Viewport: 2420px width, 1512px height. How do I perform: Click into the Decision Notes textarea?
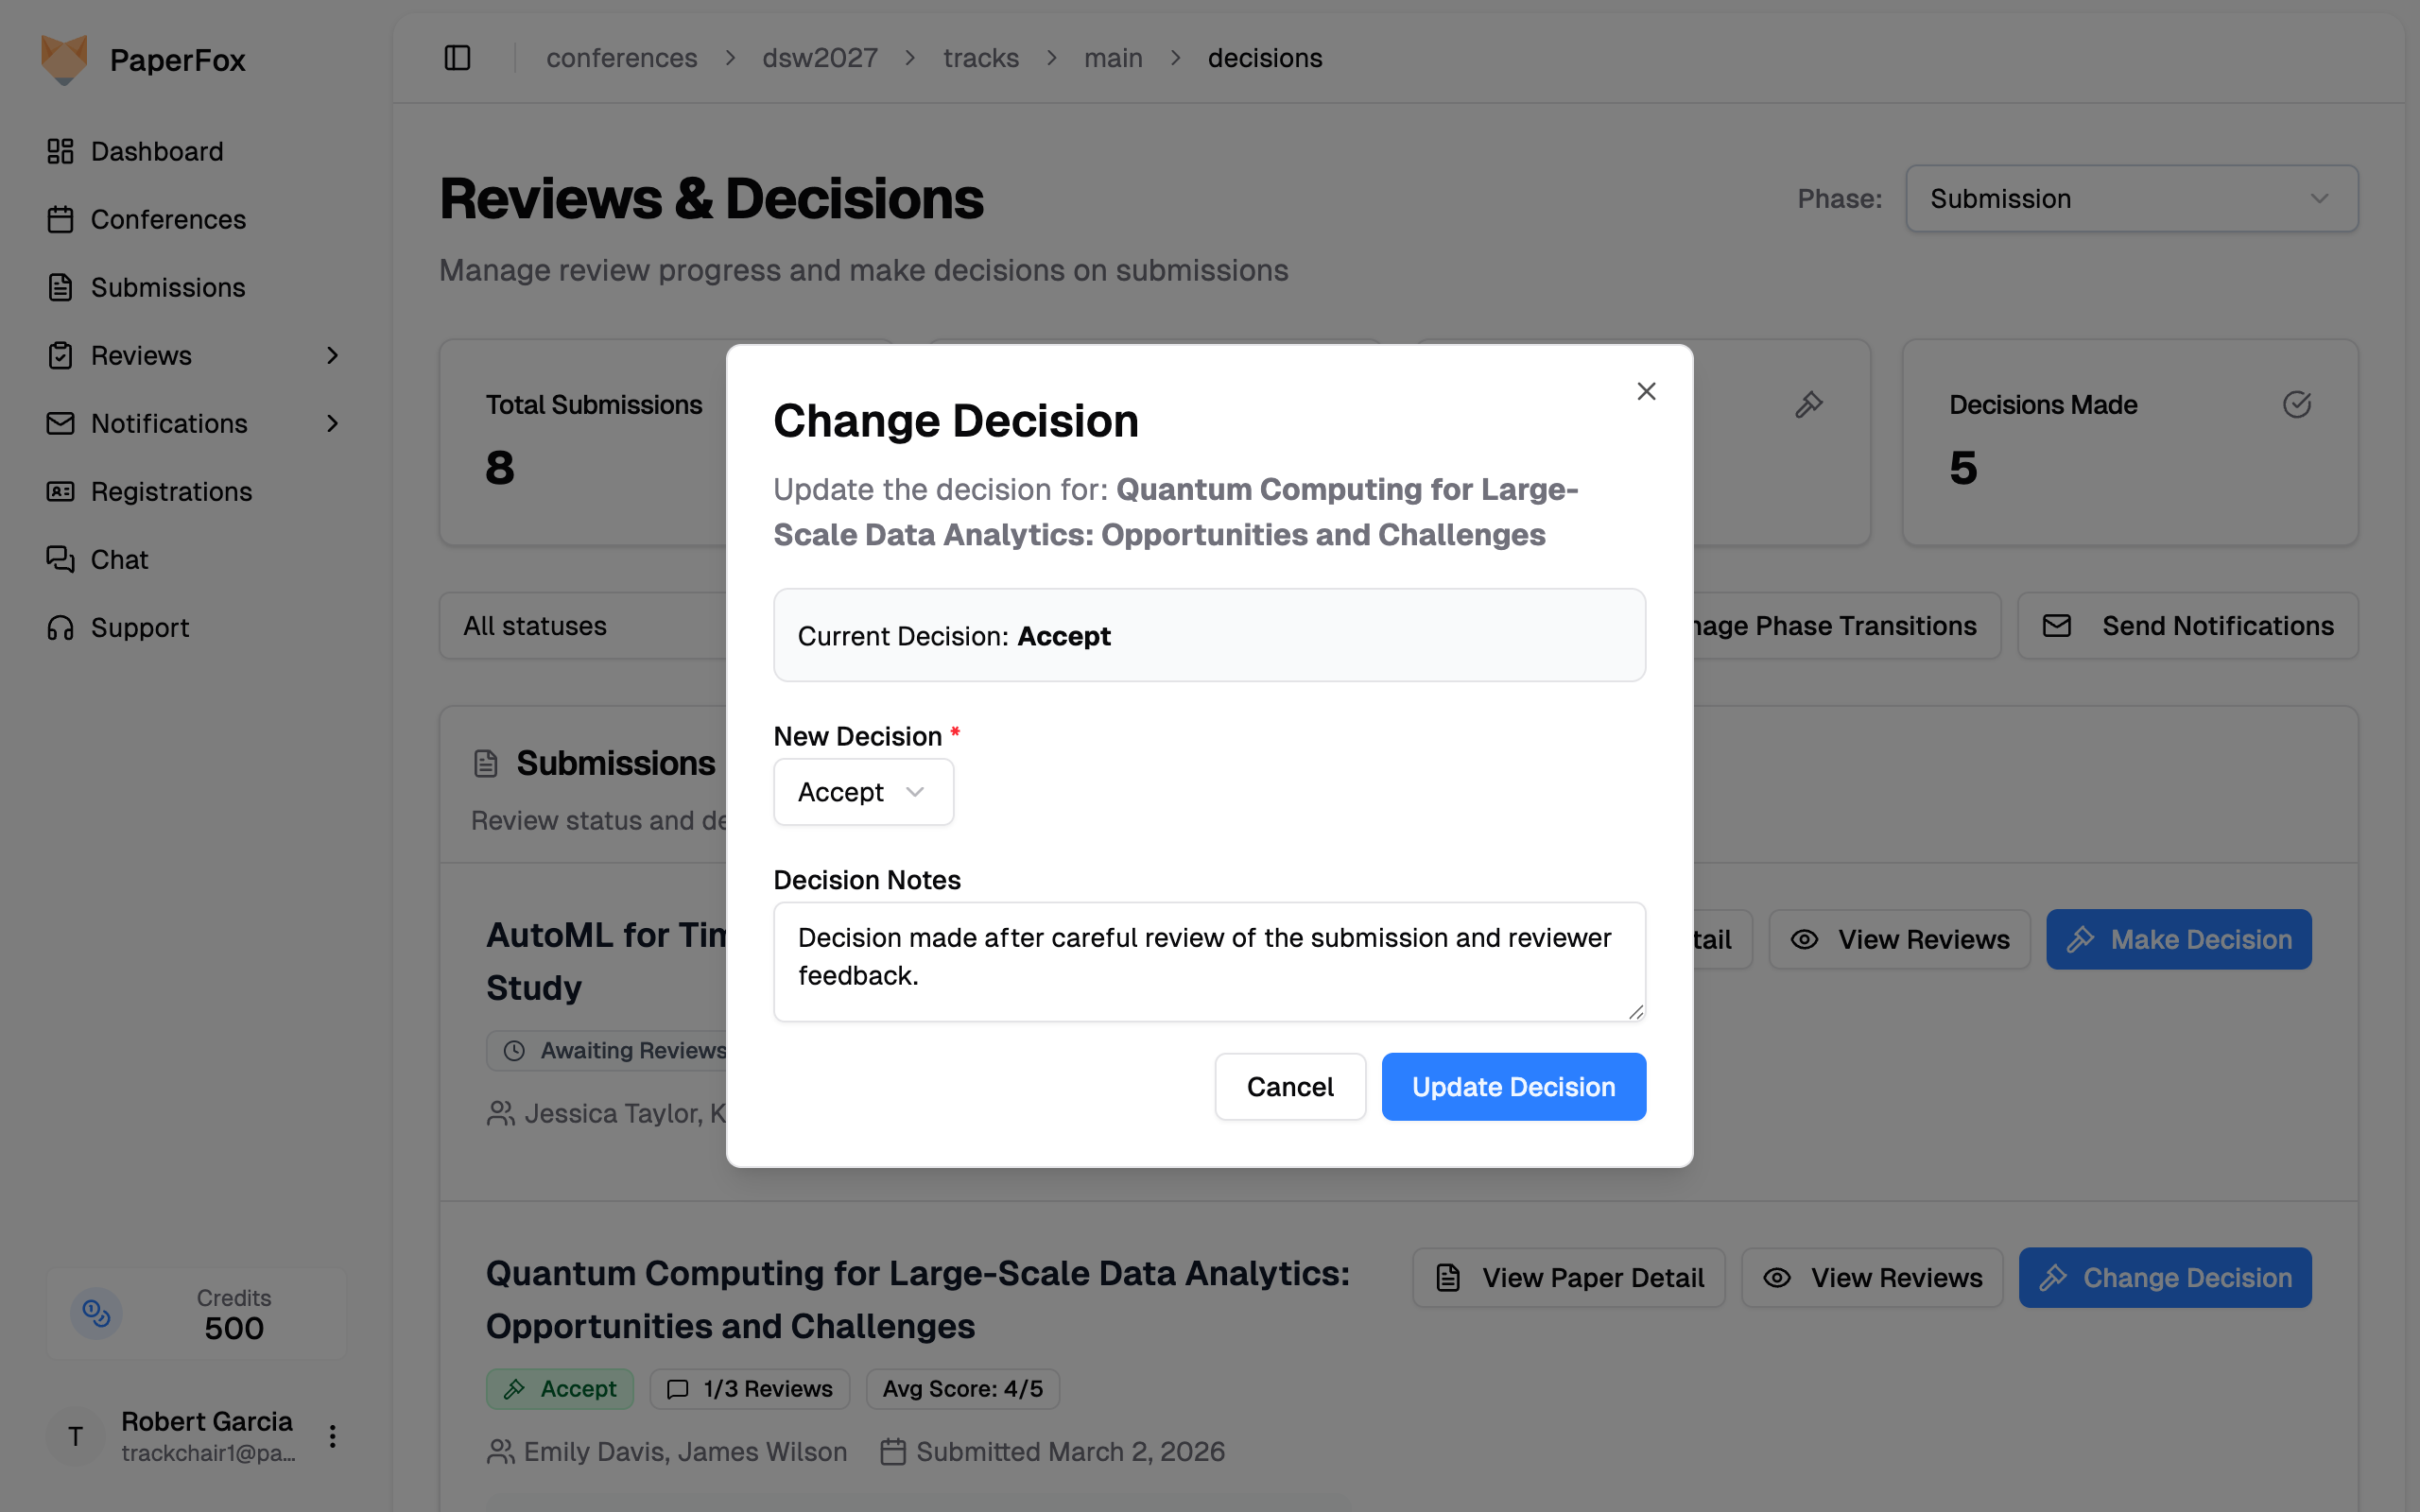tap(1208, 961)
